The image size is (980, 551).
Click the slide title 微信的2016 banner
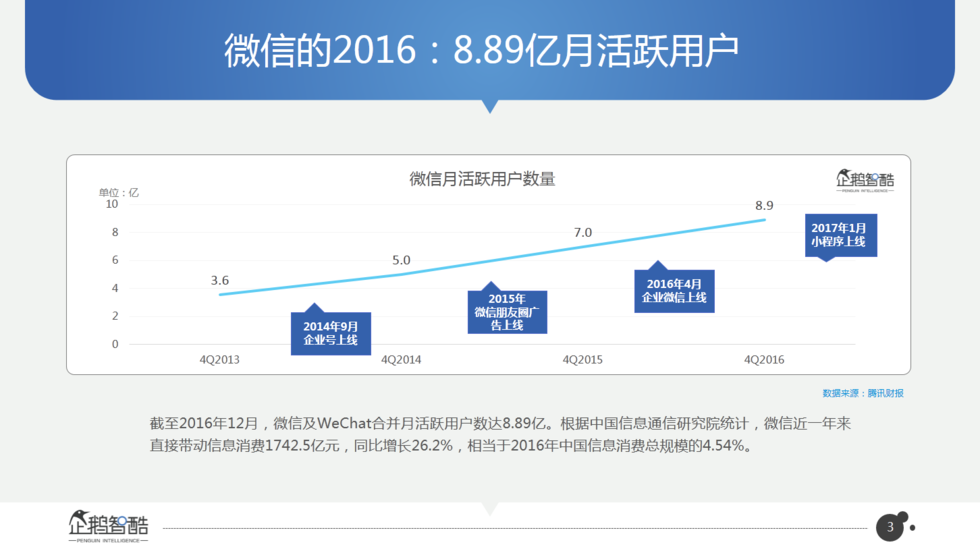489,52
